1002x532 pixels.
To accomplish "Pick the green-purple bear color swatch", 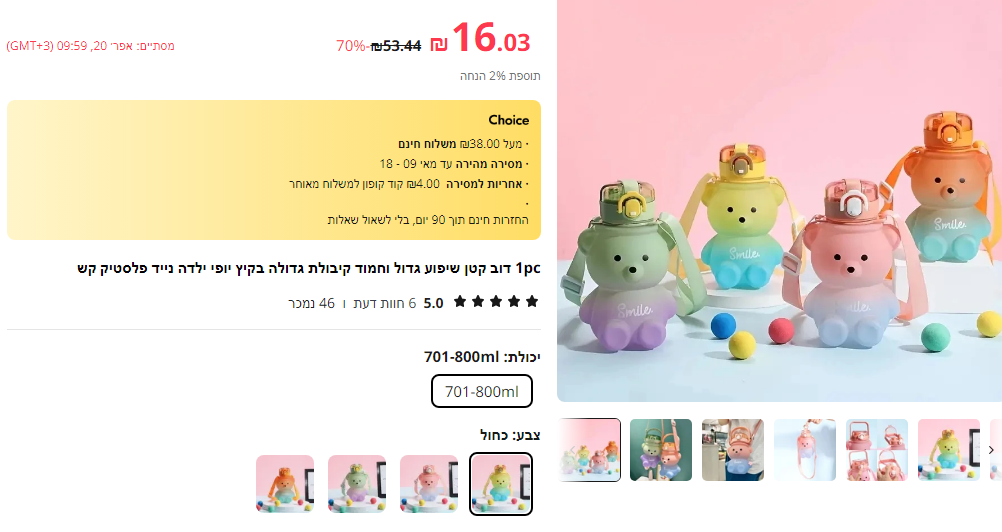I will point(357,483).
